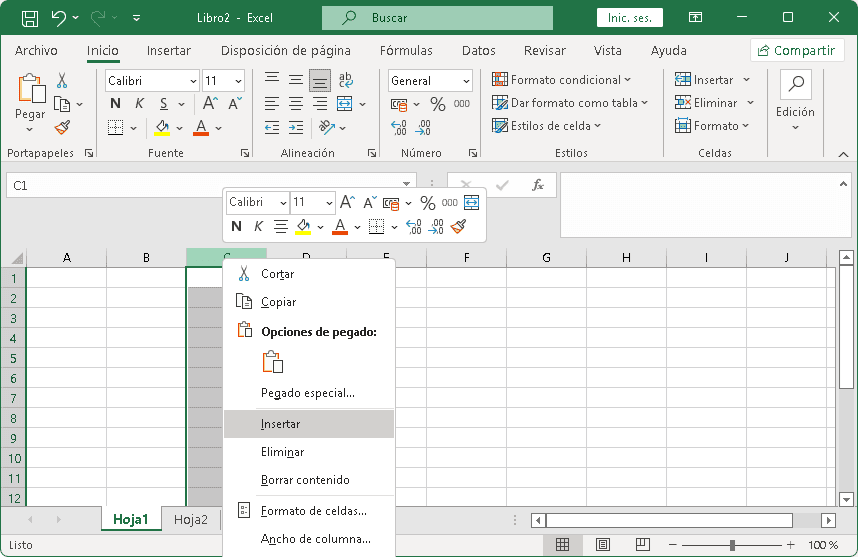Screen dimensions: 858x557
Task: Click thousands separator 000 in ribbon
Action: (462, 104)
